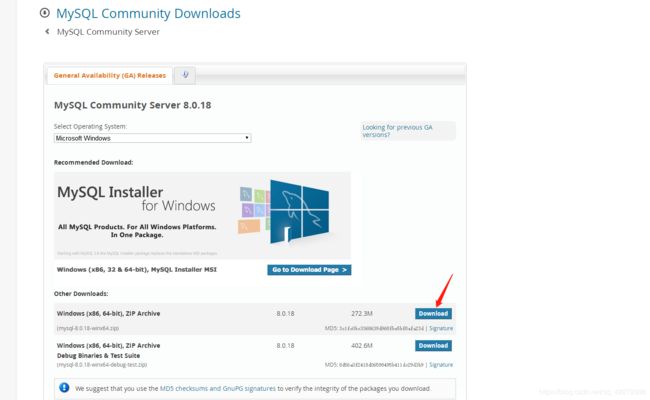Download the Debug Binaries & Test Suite archive
Screen dimensions: 650x400
click(433, 346)
